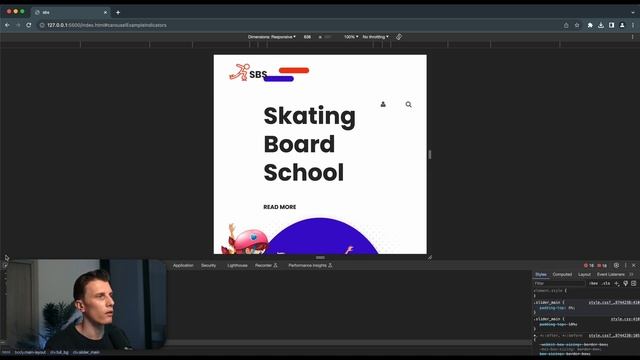Image resolution: width=640 pixels, height=360 pixels.
Task: Click the padding-top value in first slider_main rule
Action: click(x=572, y=308)
